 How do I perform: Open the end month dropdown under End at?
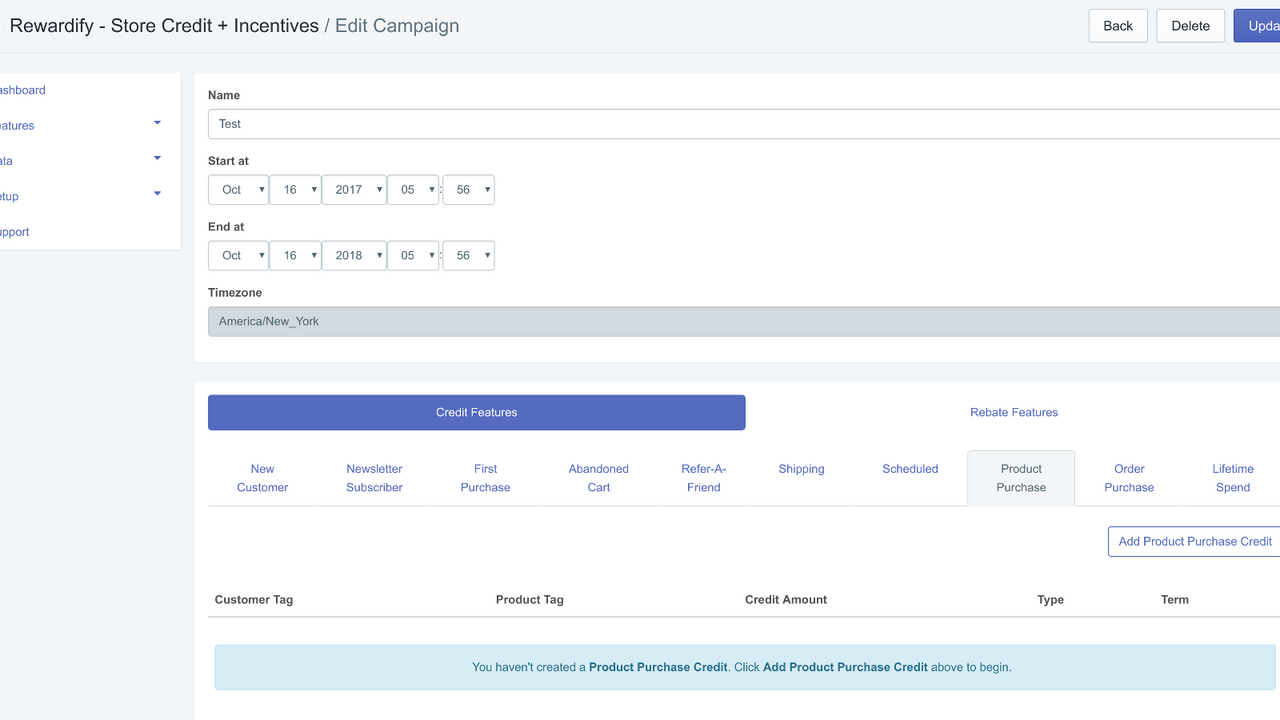tap(238, 255)
